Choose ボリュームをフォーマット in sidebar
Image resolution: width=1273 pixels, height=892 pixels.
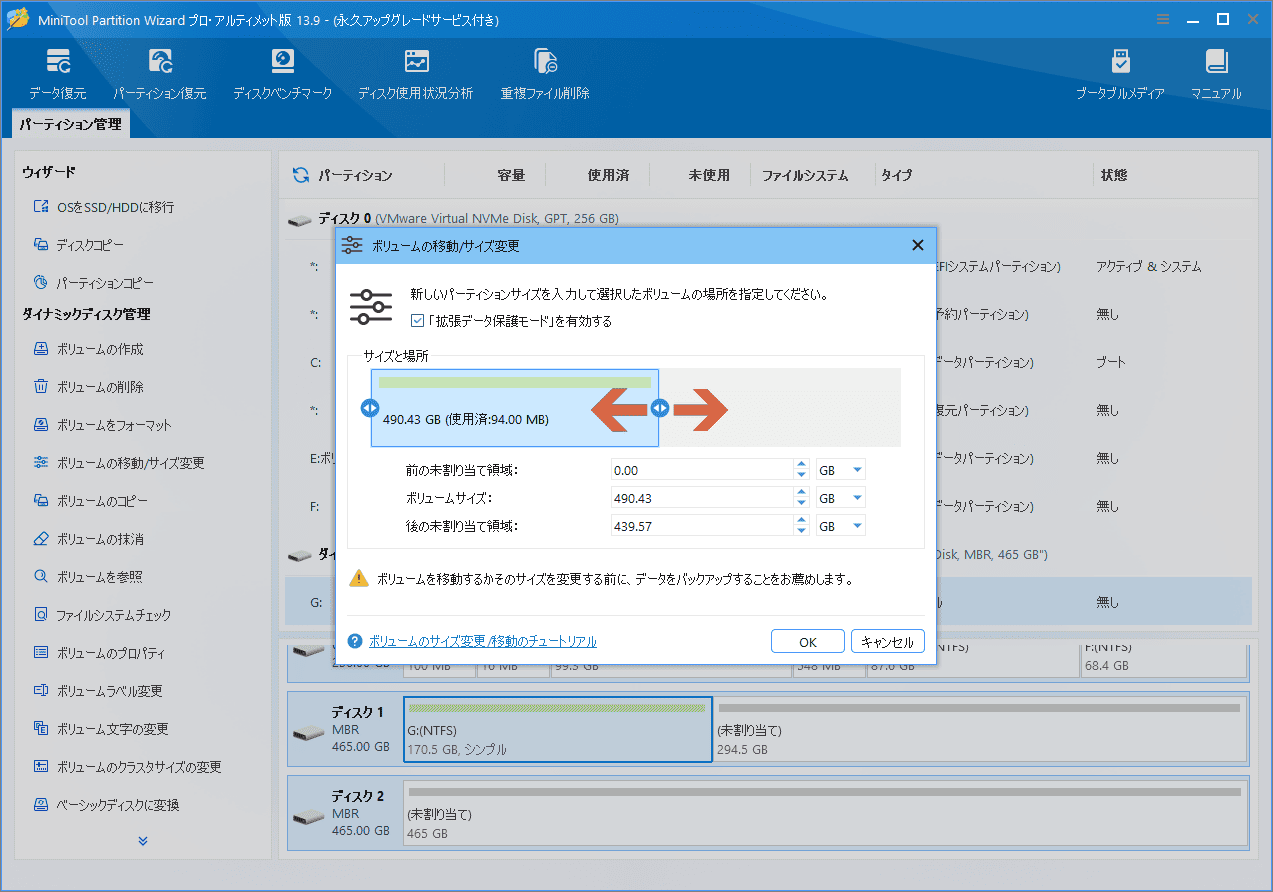click(102, 425)
